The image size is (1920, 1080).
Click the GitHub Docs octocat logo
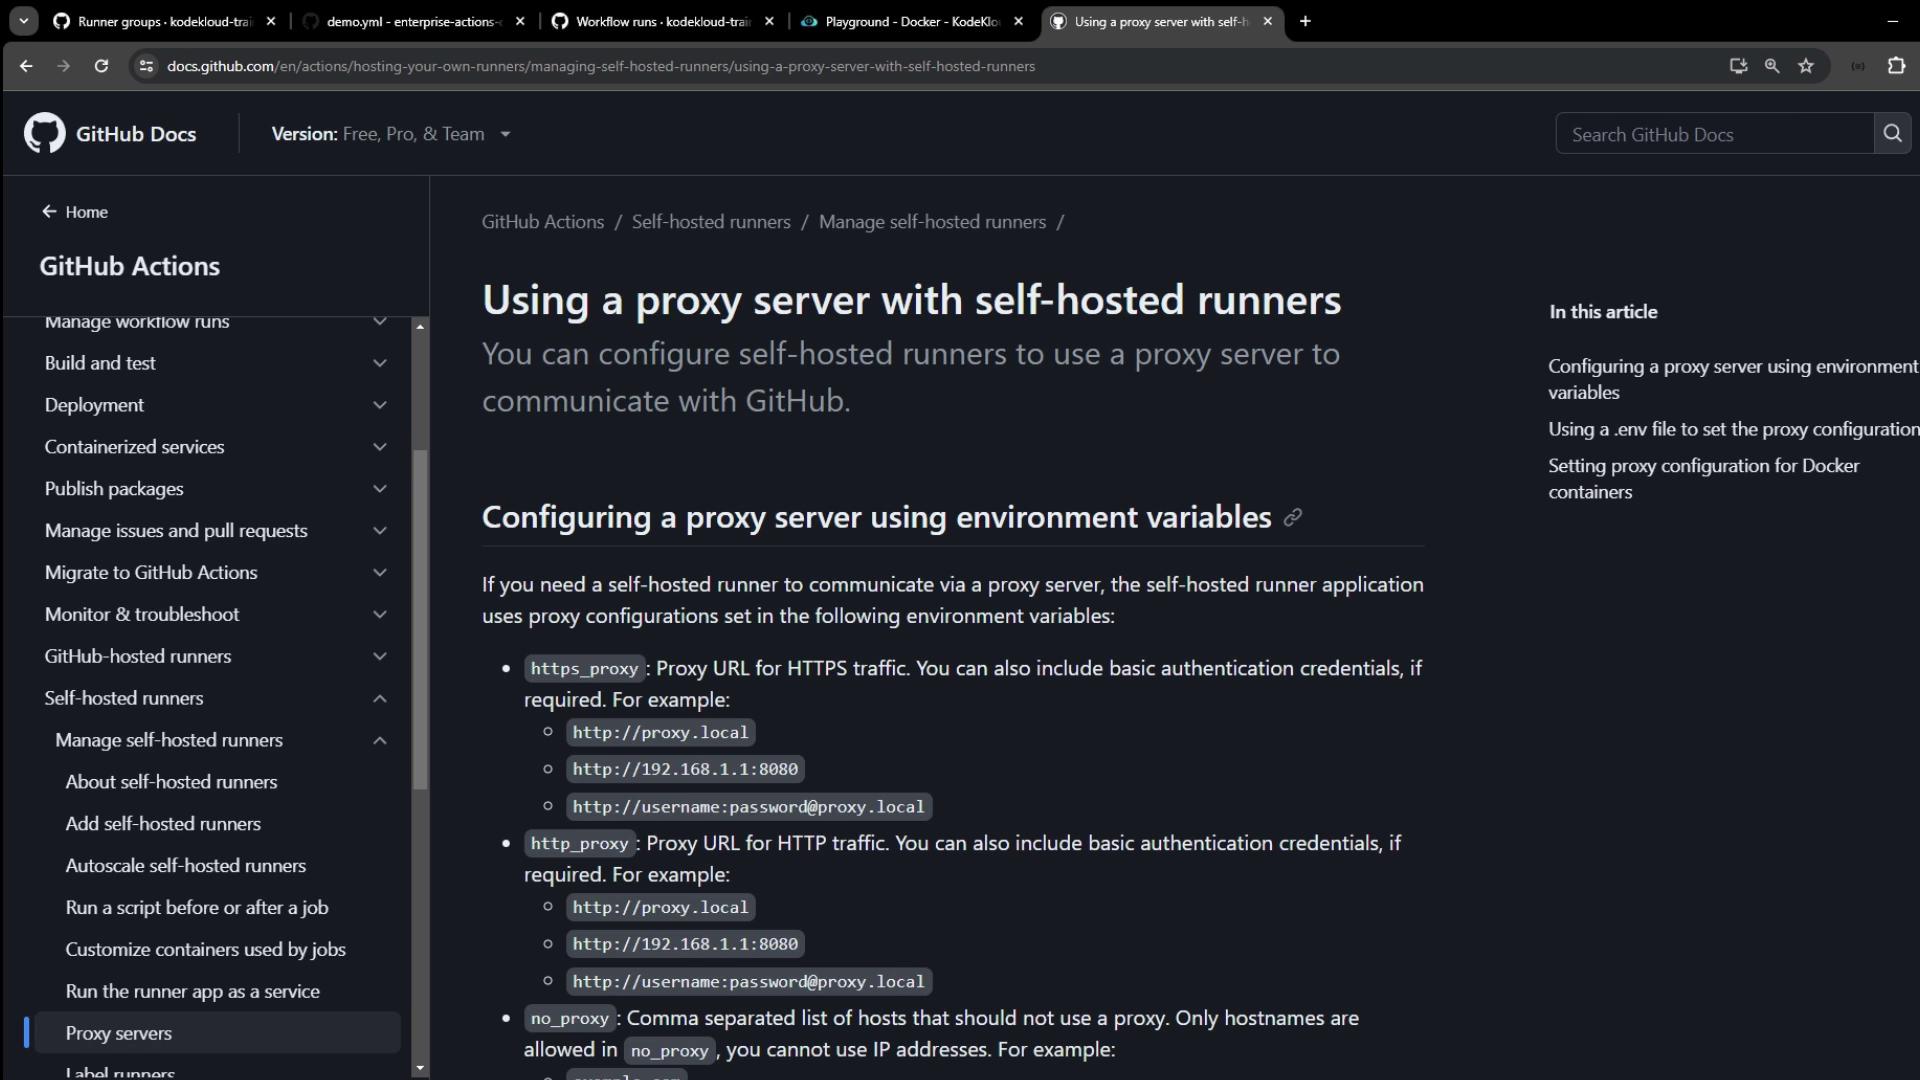click(44, 134)
